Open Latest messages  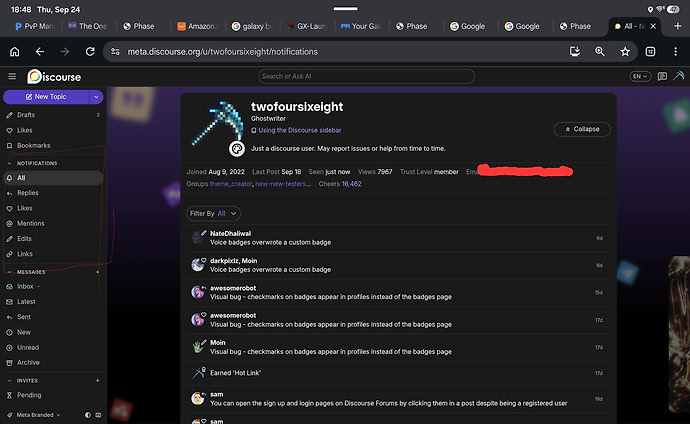(53, 302)
